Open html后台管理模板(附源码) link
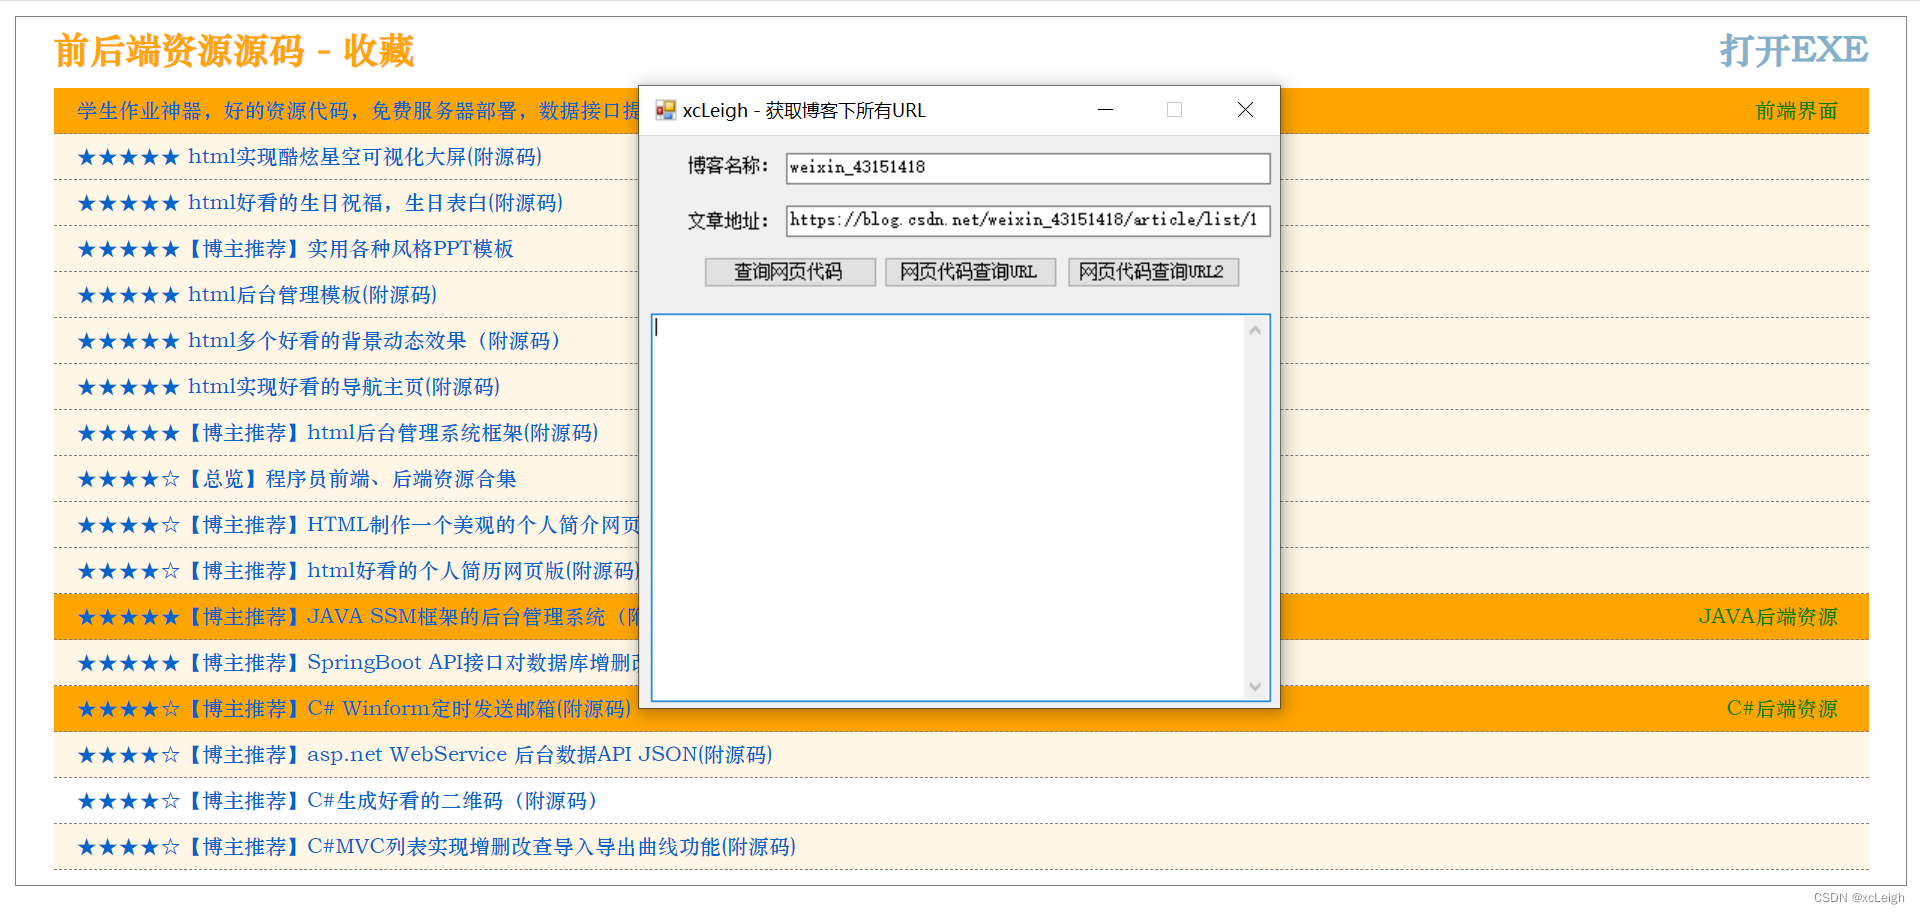1920x914 pixels. coord(258,295)
